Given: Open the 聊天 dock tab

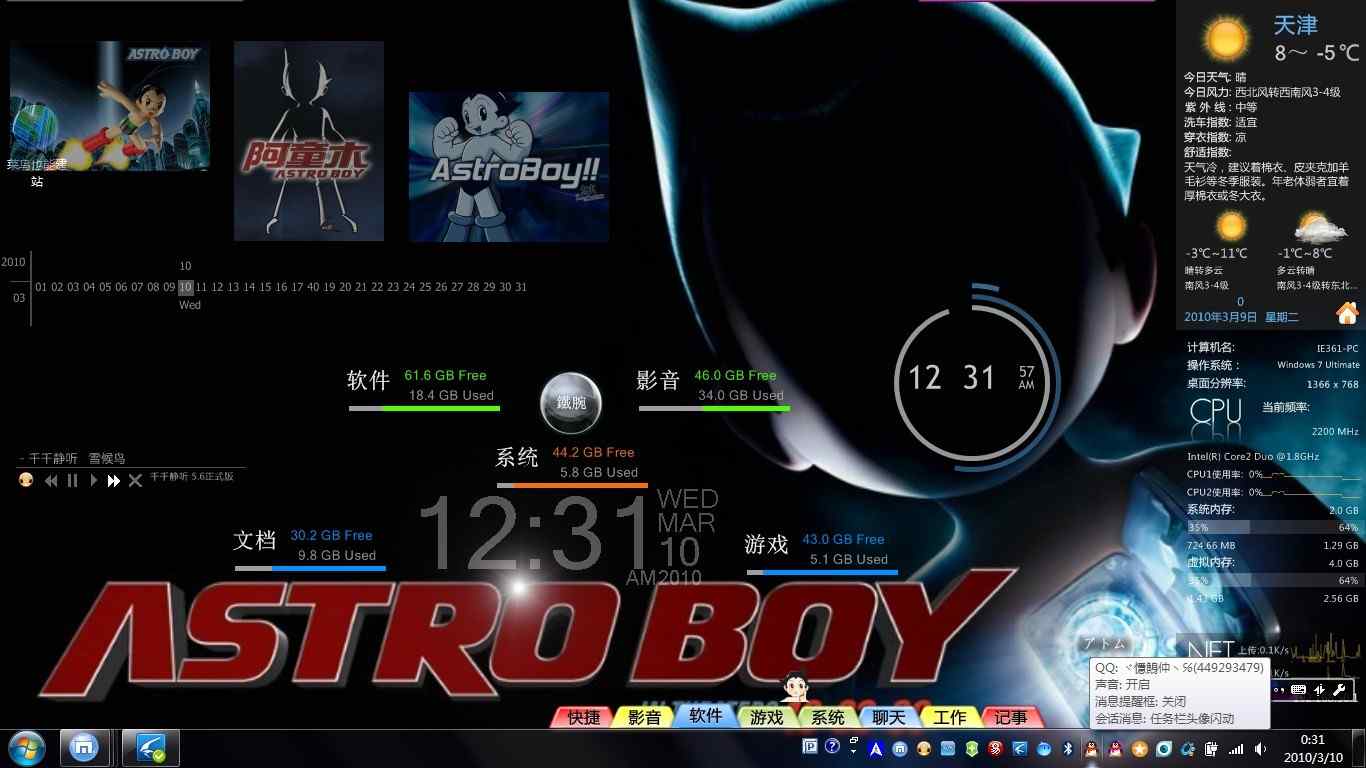Looking at the screenshot, I should (889, 717).
